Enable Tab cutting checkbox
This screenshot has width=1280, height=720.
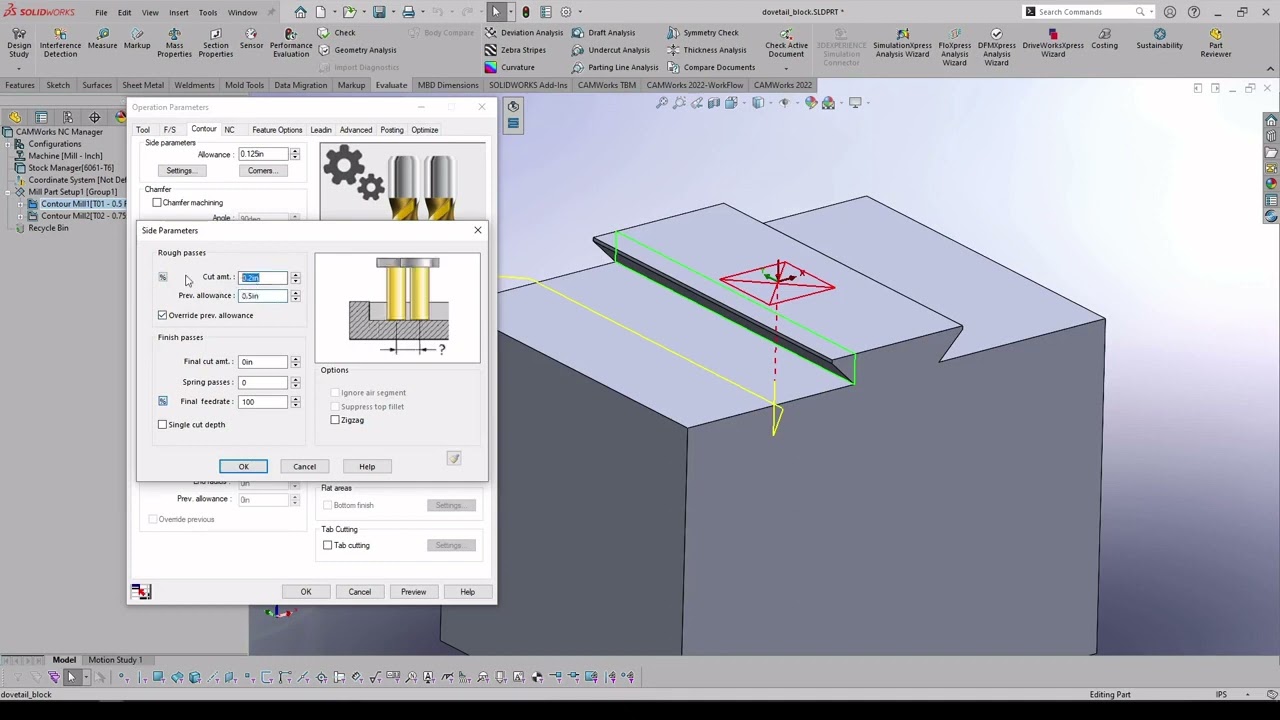click(x=327, y=545)
